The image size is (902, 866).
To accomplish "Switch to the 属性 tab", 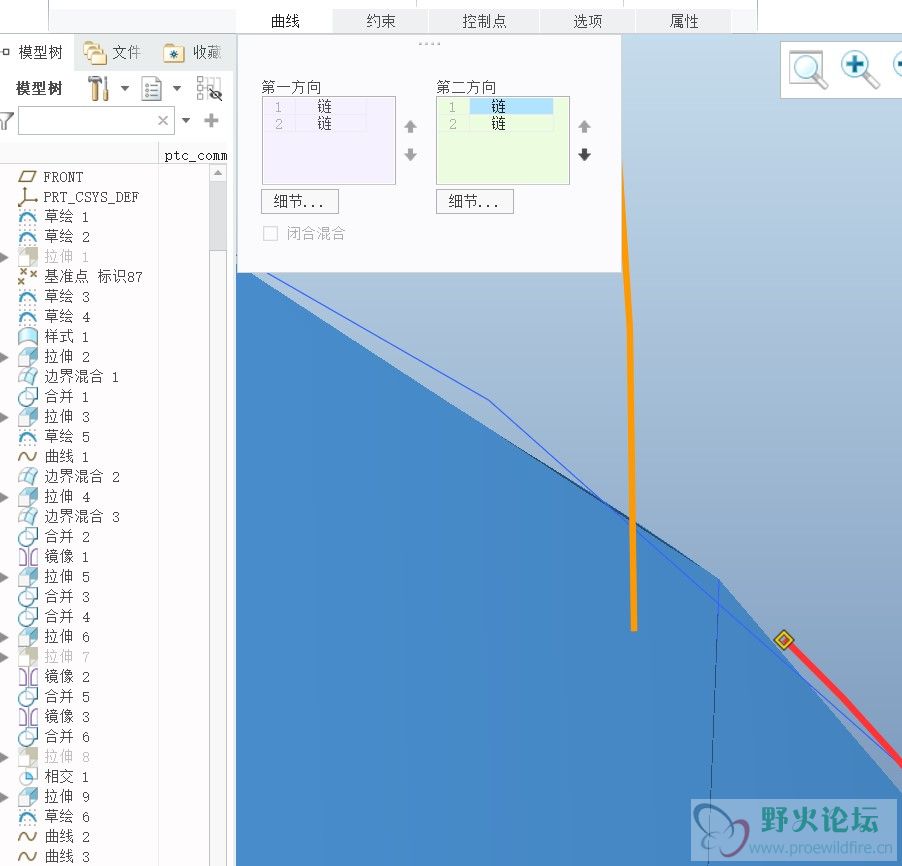I will (684, 21).
